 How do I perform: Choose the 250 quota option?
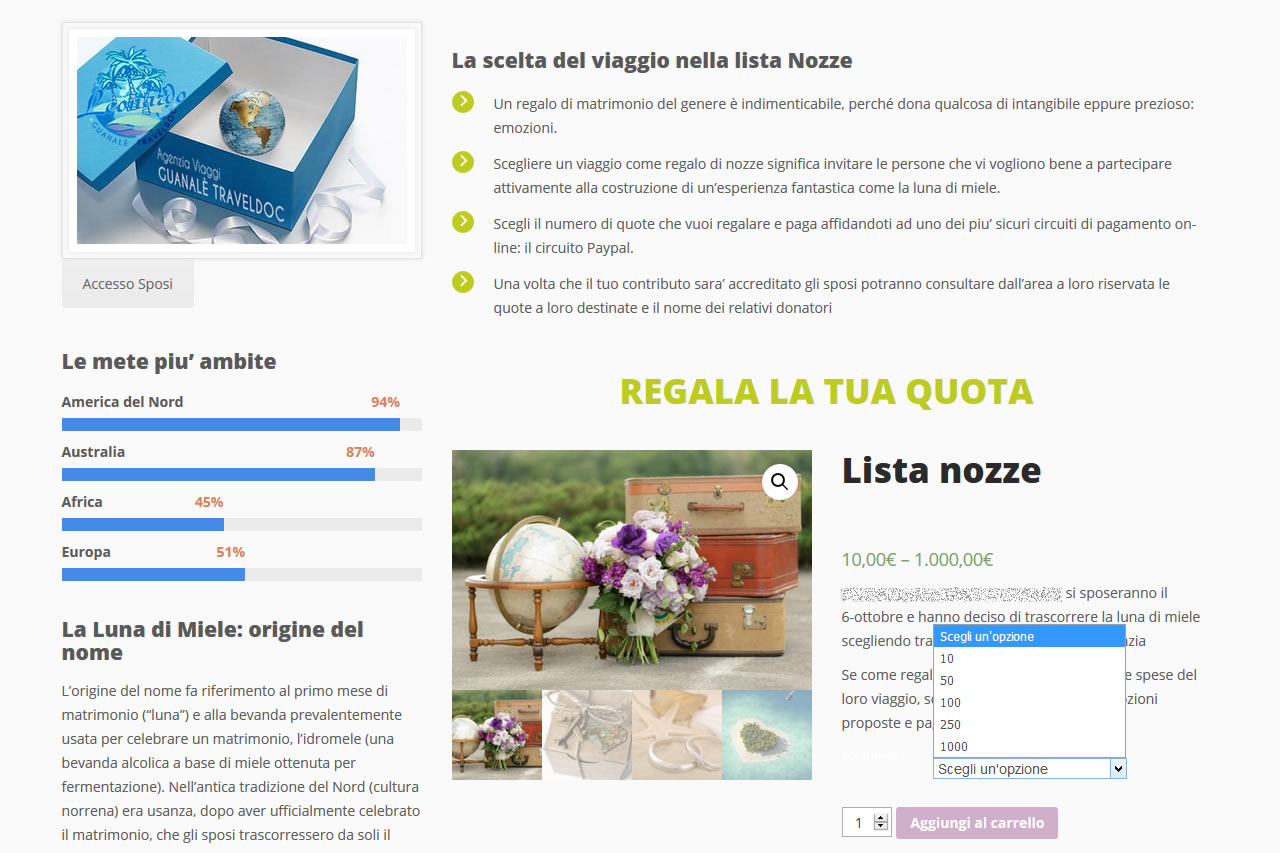click(1029, 724)
